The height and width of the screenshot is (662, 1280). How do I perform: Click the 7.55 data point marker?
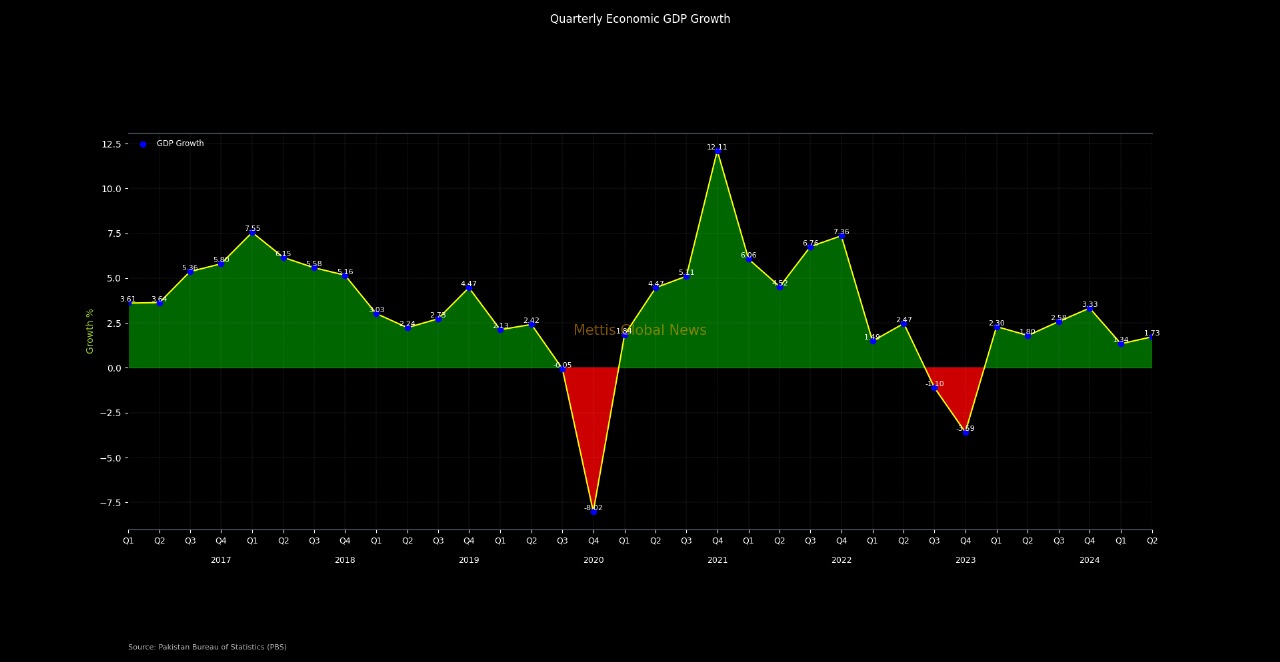252,233
